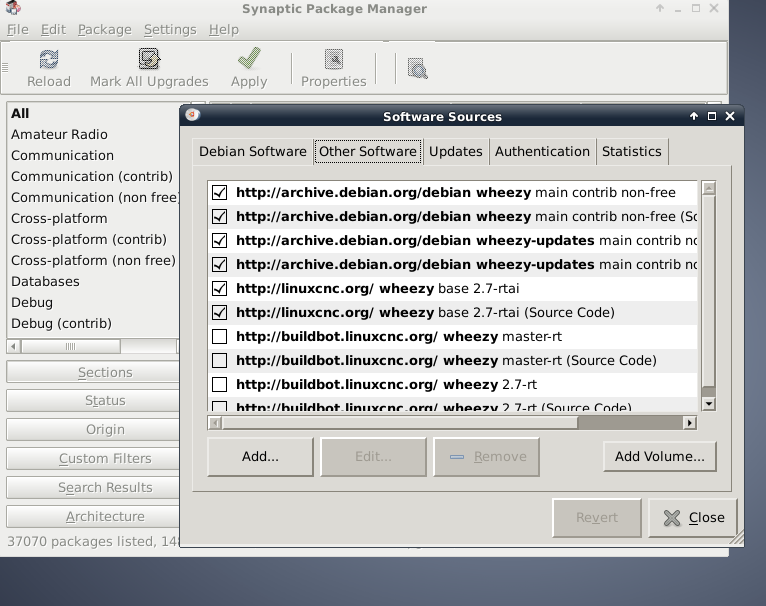The image size is (766, 606).
Task: Select Cross-platform (non free) section
Action: pos(94,260)
